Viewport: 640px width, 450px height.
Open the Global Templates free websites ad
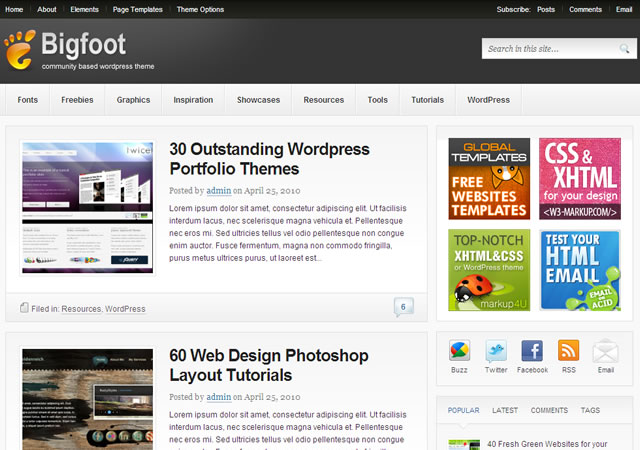tap(489, 179)
